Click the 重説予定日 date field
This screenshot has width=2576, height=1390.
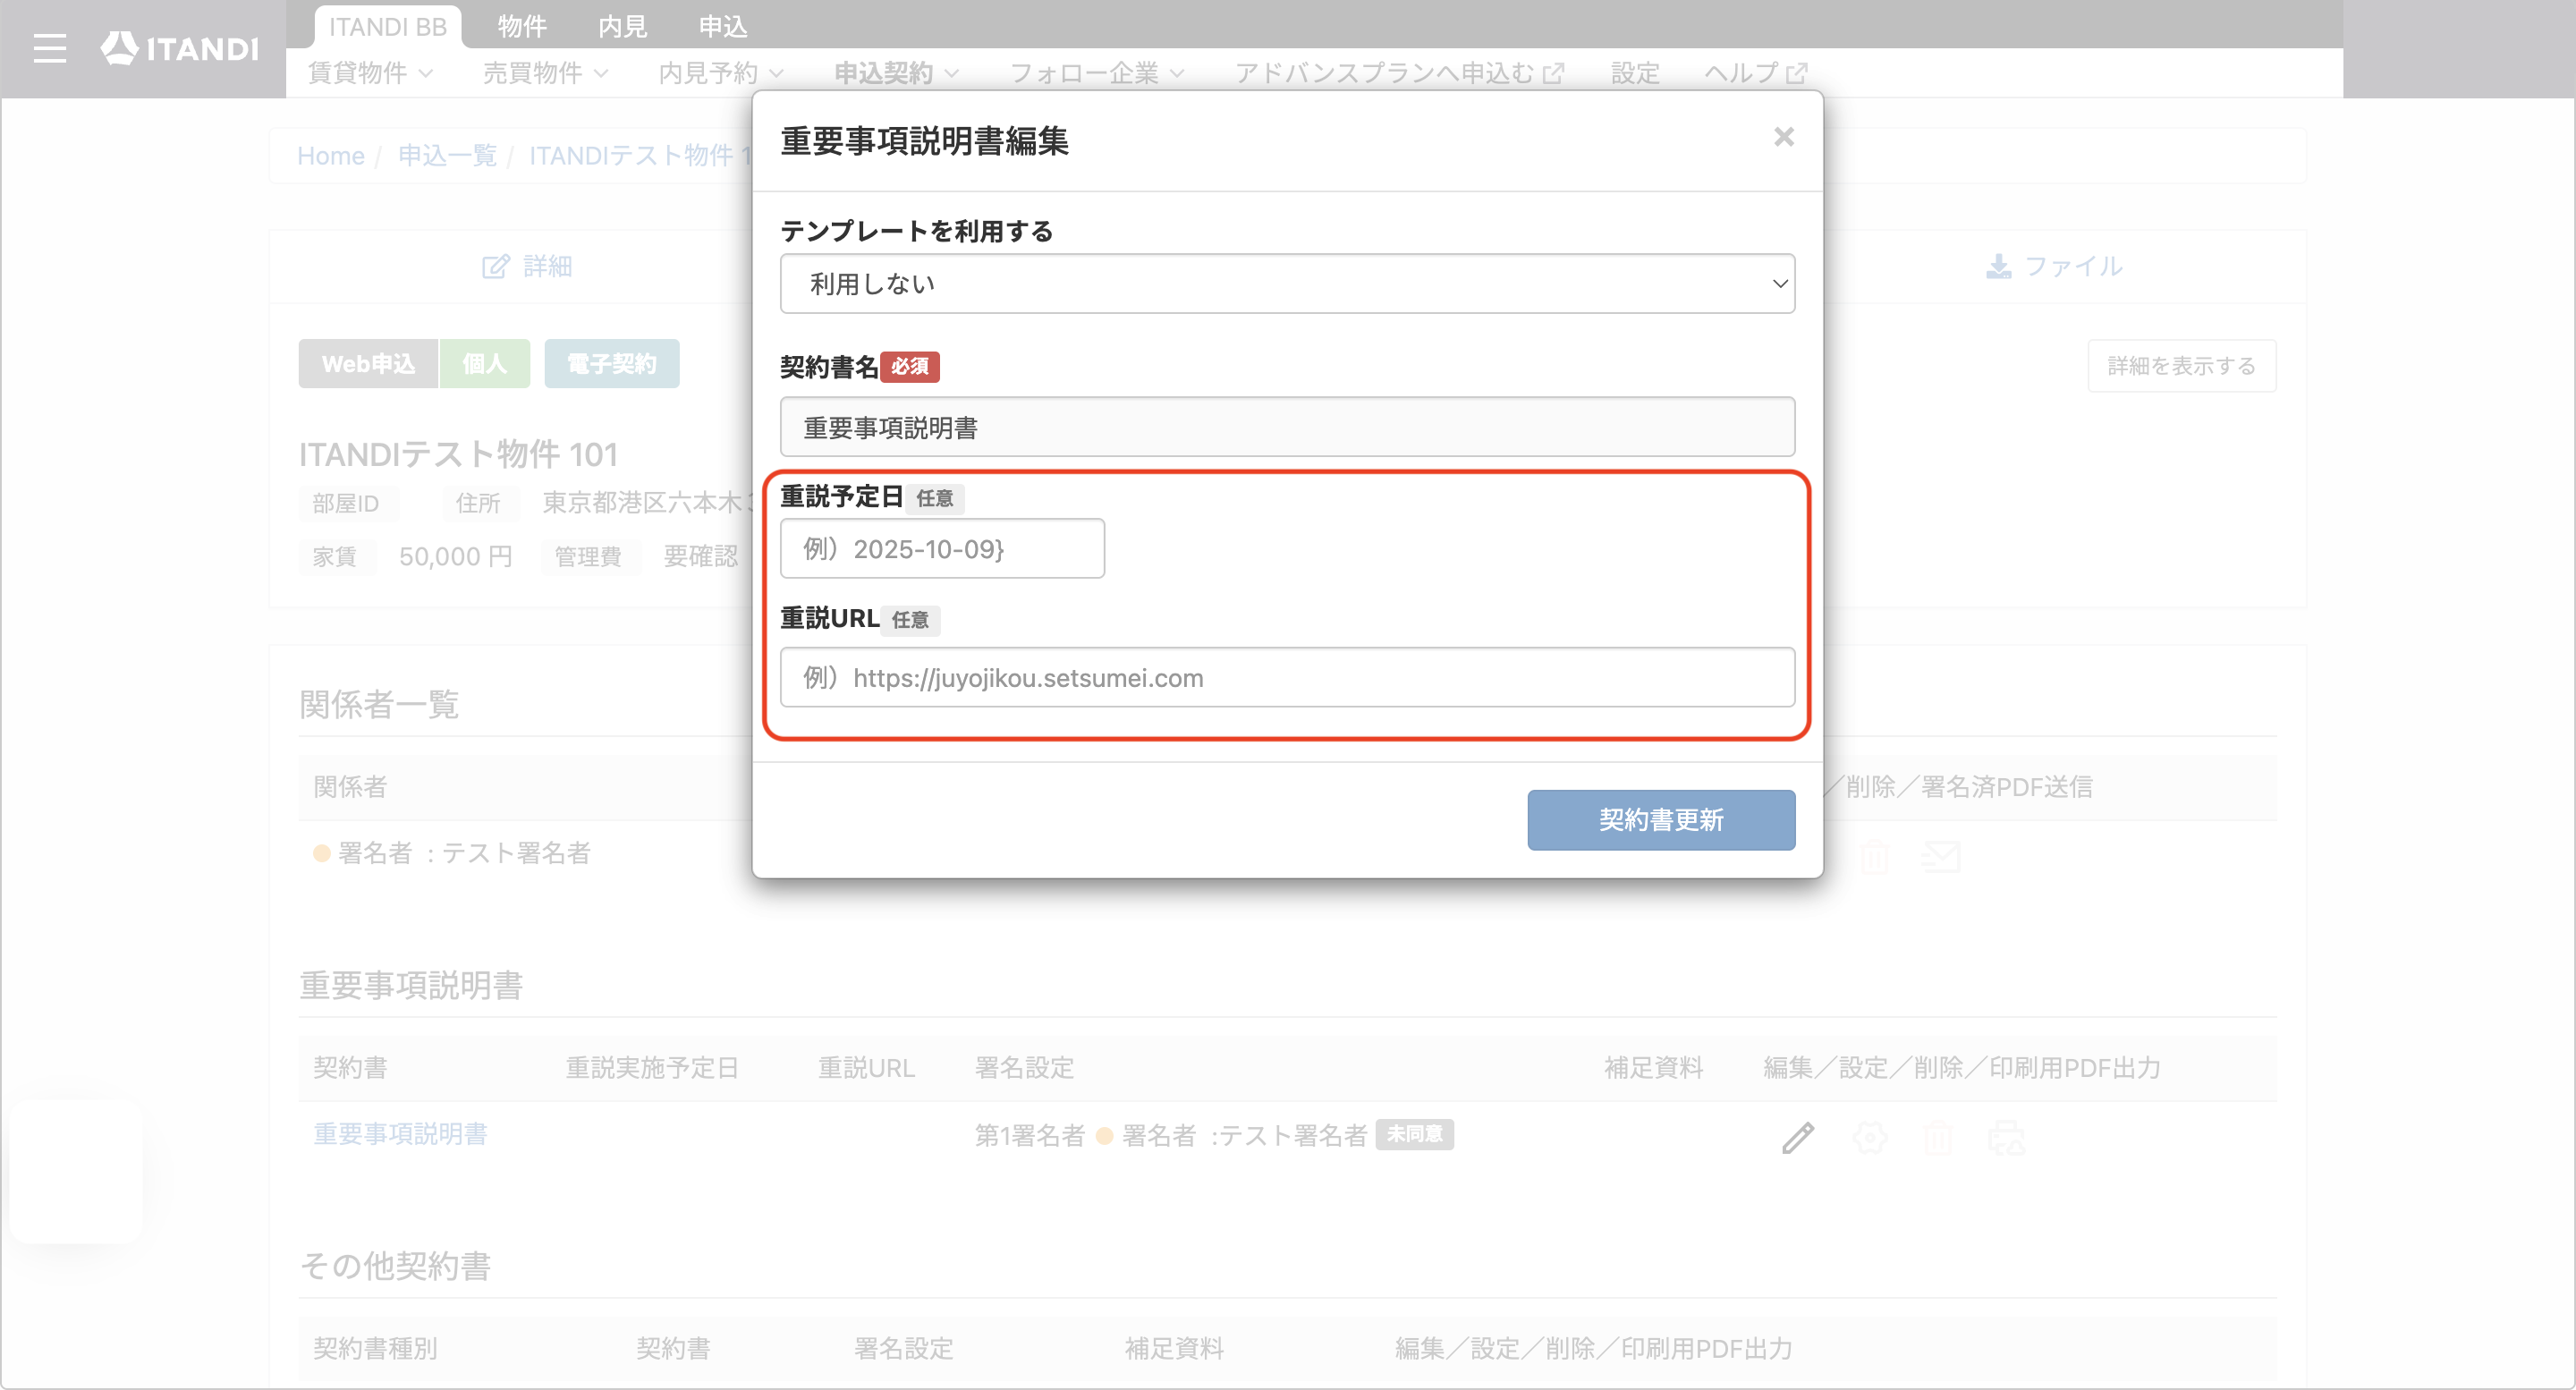pos(942,549)
